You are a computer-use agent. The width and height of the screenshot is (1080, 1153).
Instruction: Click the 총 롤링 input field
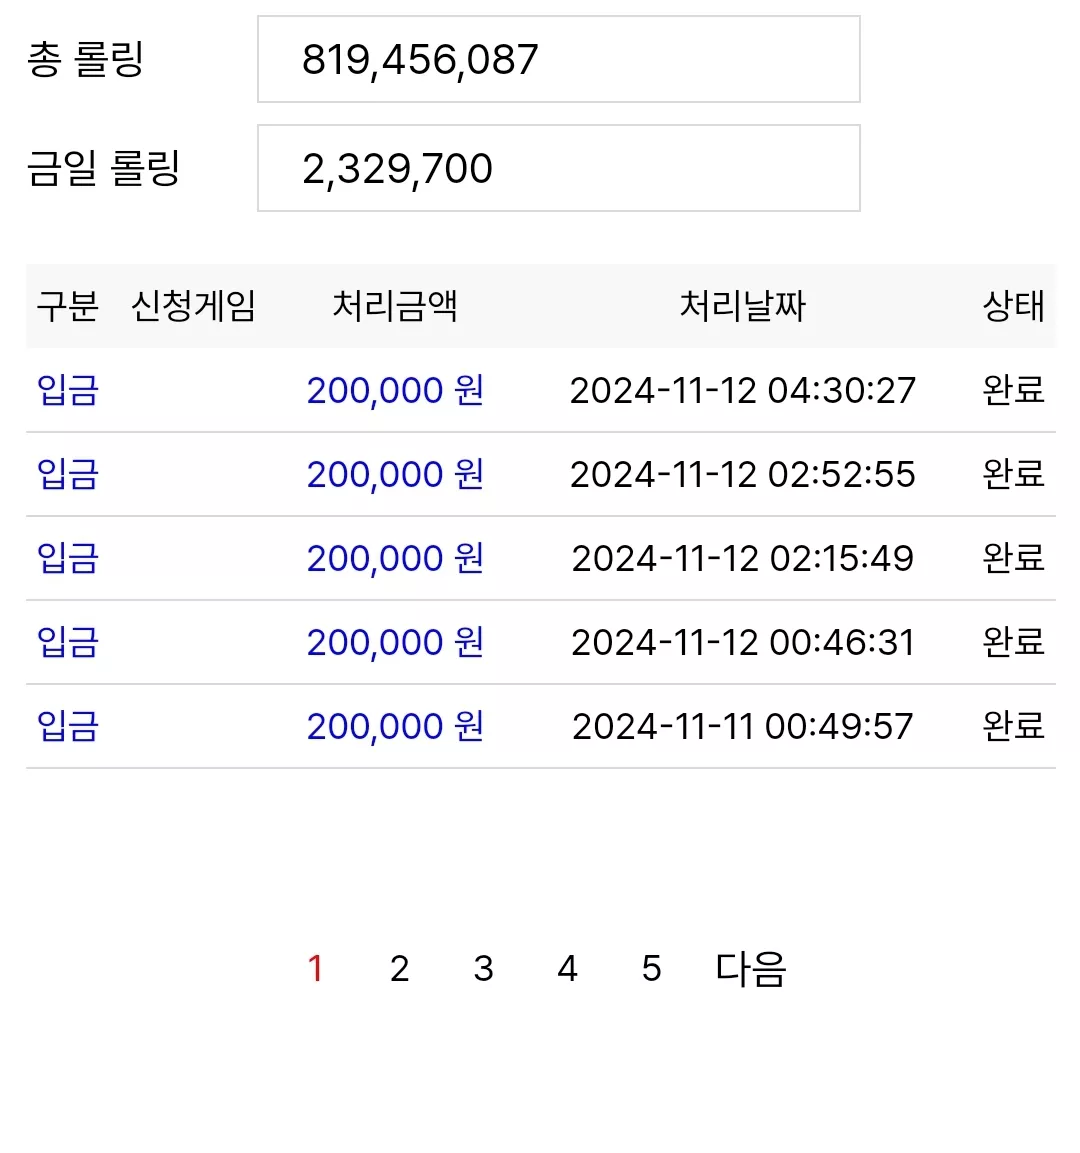[559, 59]
